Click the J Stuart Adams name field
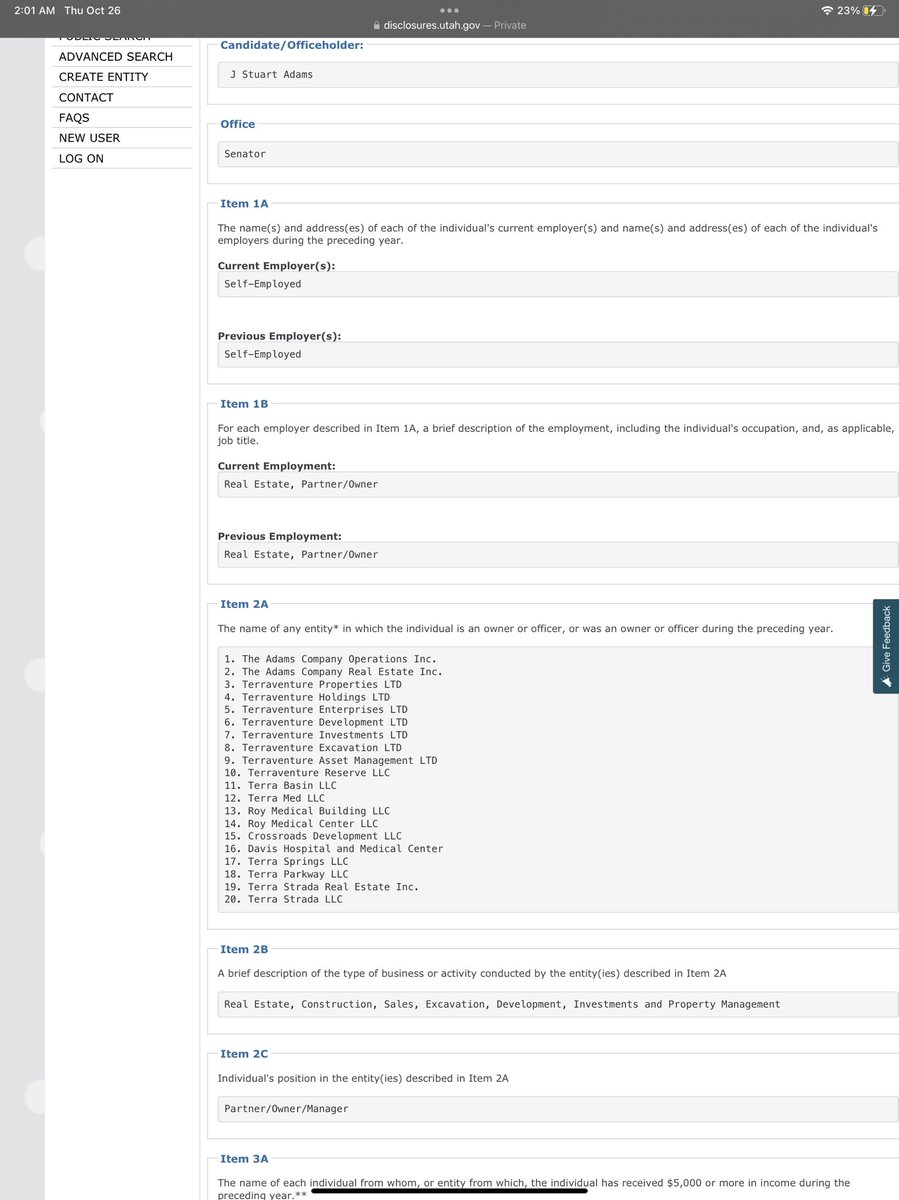The width and height of the screenshot is (899, 1200). point(558,75)
